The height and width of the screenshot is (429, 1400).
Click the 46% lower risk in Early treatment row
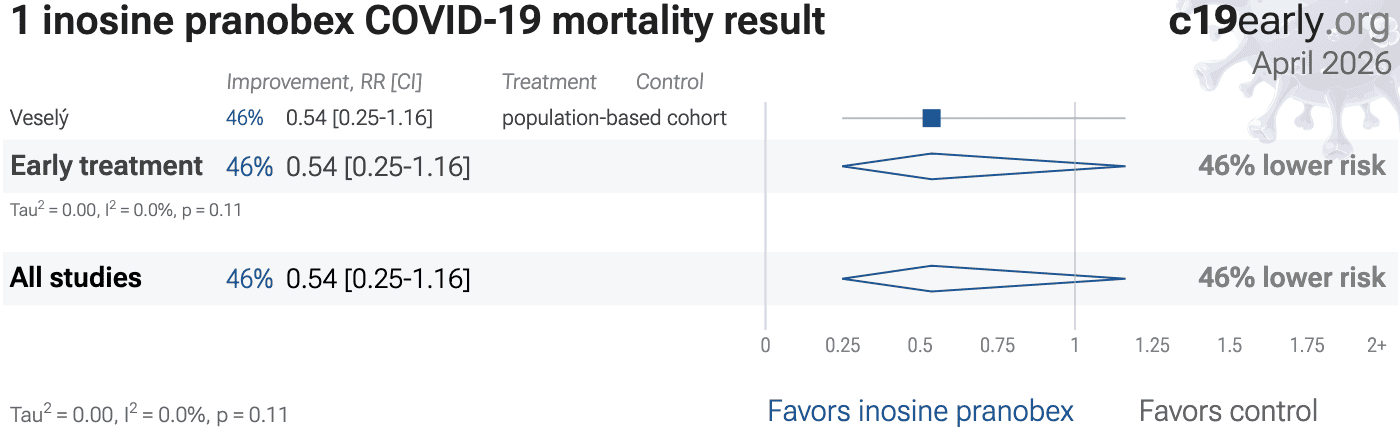tap(1292, 166)
